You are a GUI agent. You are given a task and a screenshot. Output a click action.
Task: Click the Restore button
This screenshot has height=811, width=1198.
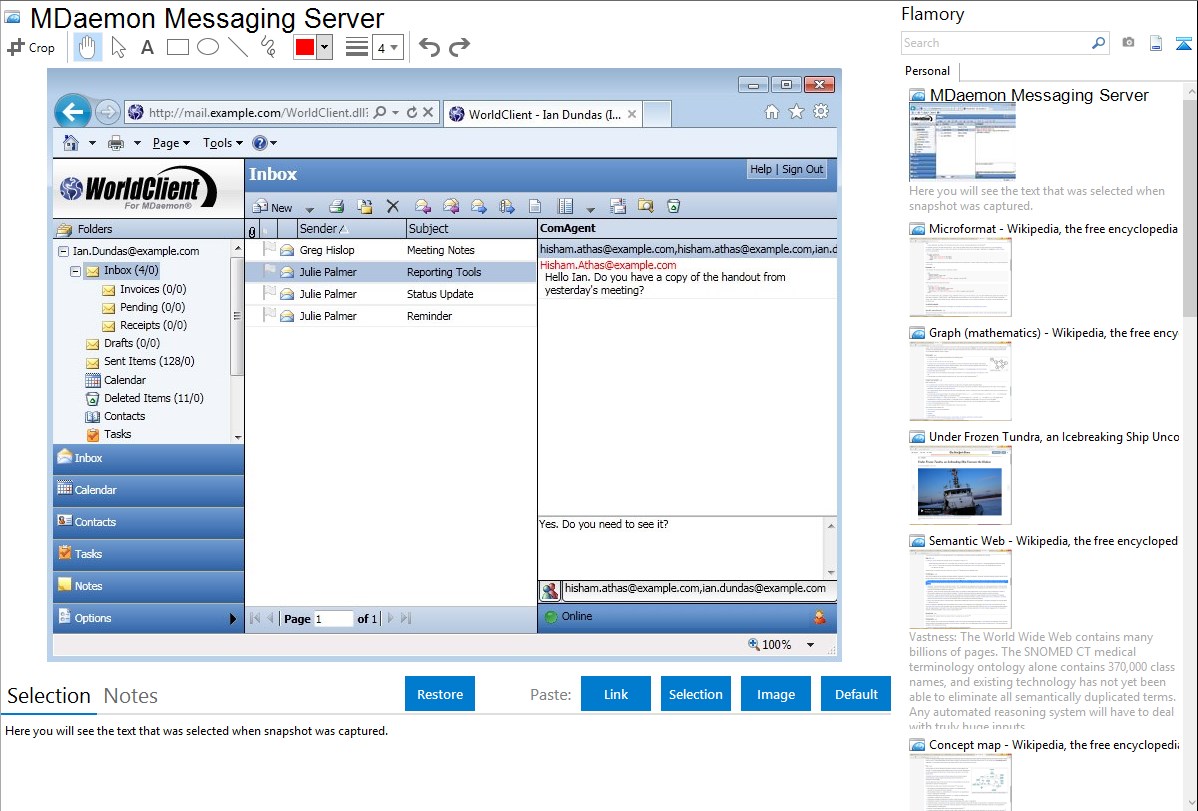(x=440, y=694)
